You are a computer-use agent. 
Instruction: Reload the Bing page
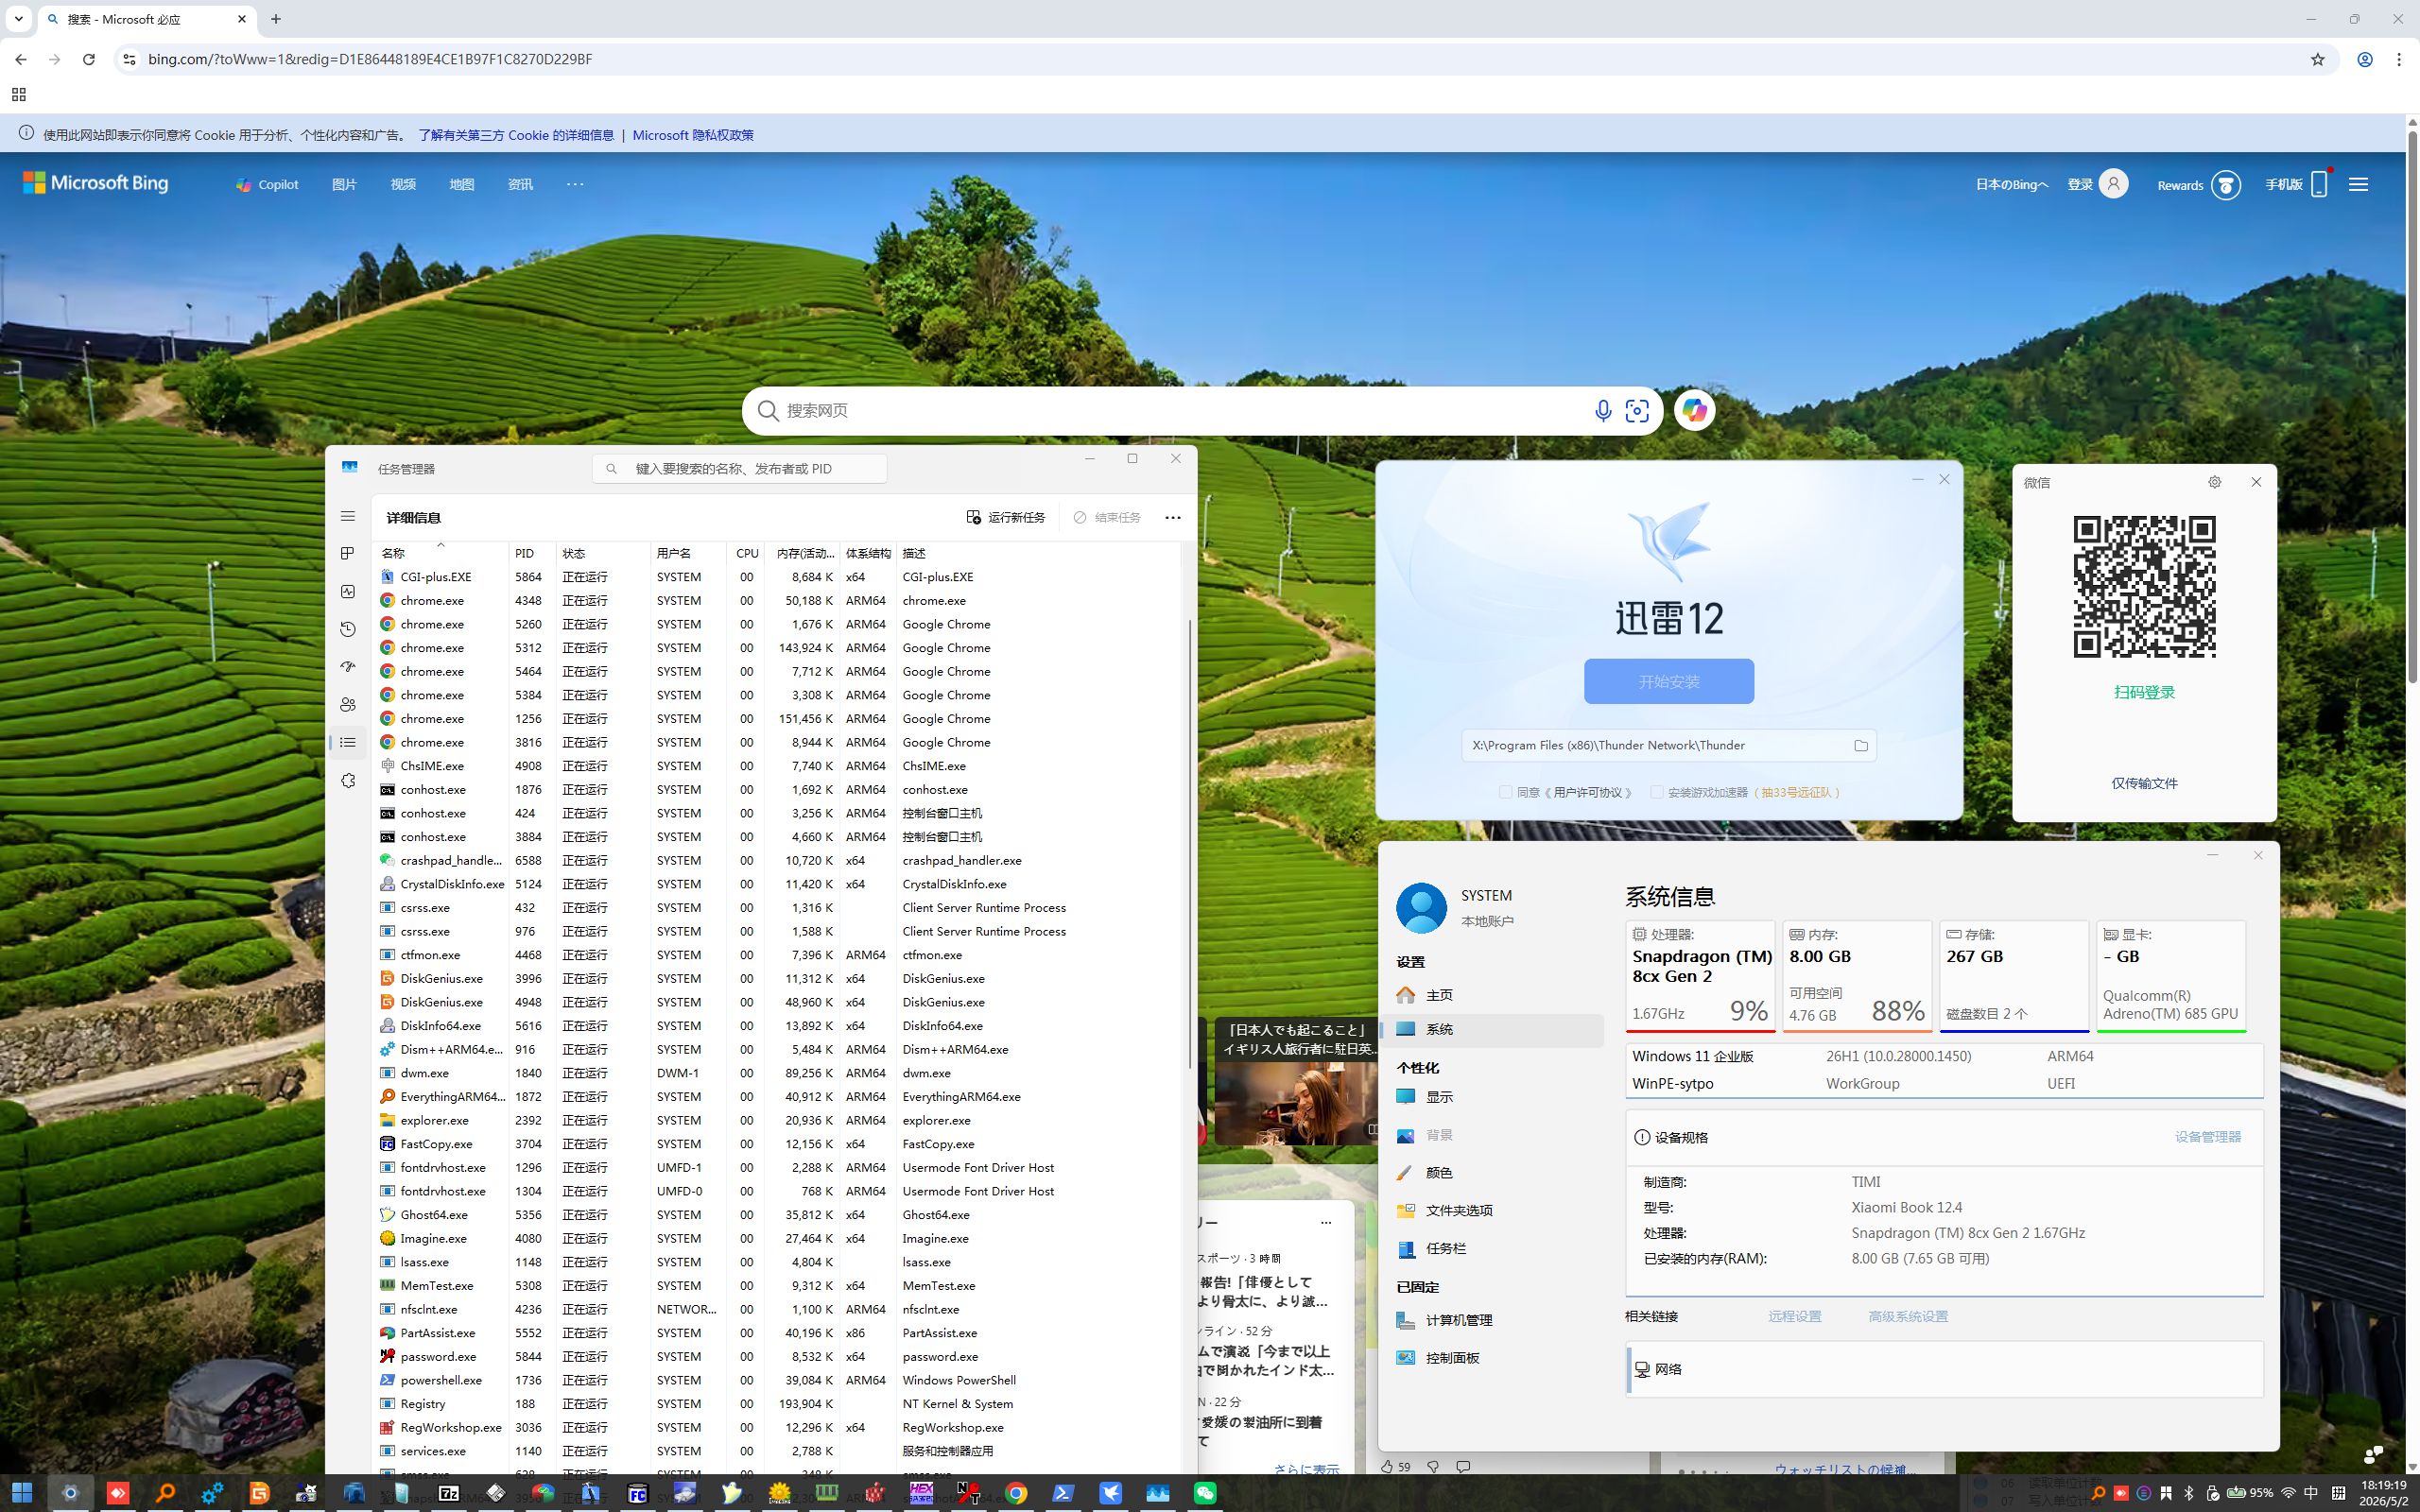pyautogui.click(x=89, y=59)
